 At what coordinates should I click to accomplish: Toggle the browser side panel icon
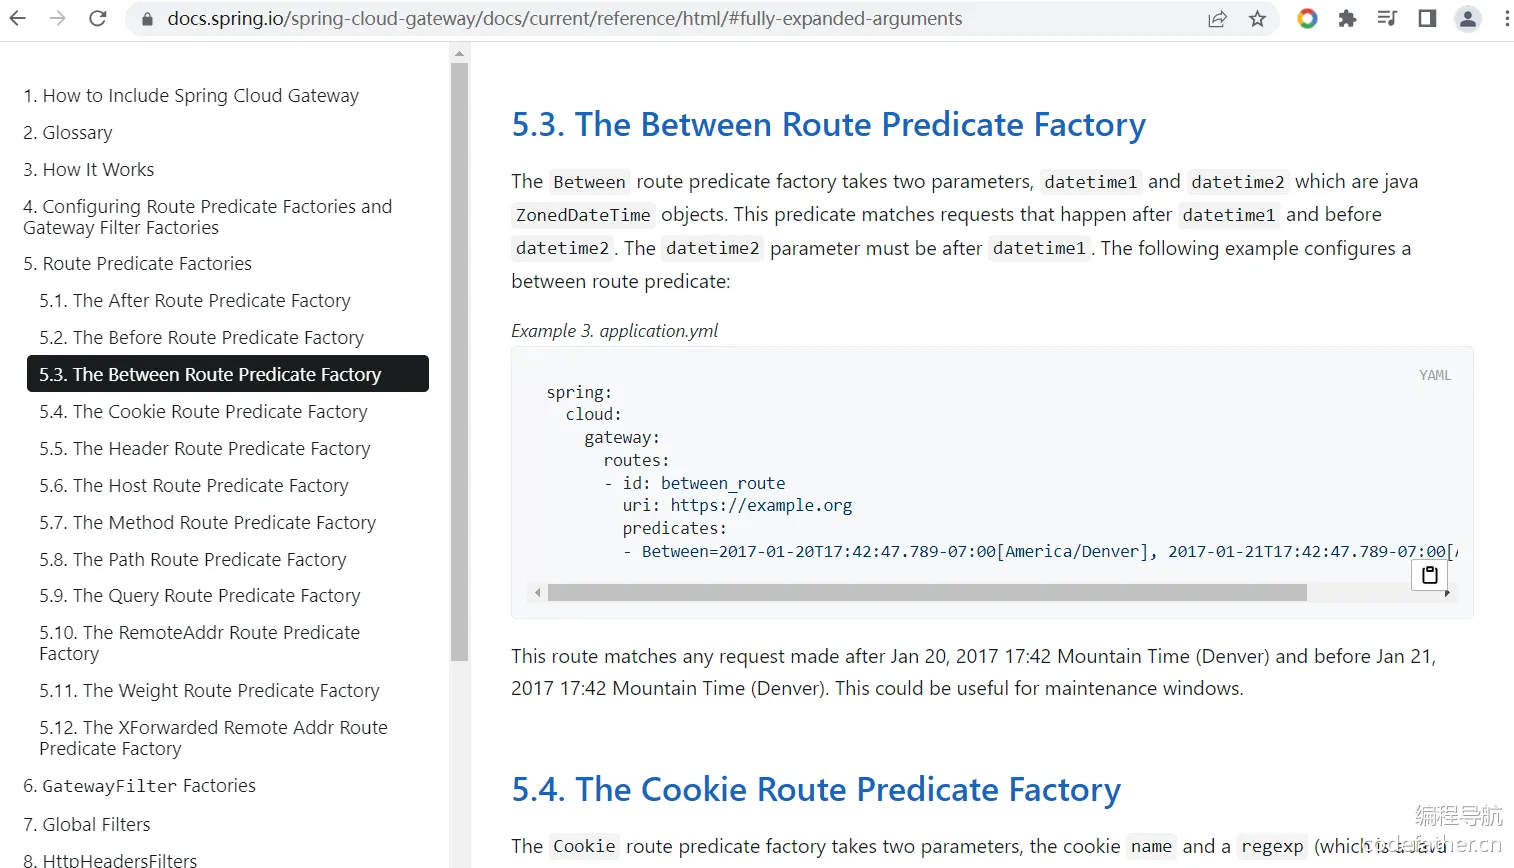pyautogui.click(x=1427, y=18)
